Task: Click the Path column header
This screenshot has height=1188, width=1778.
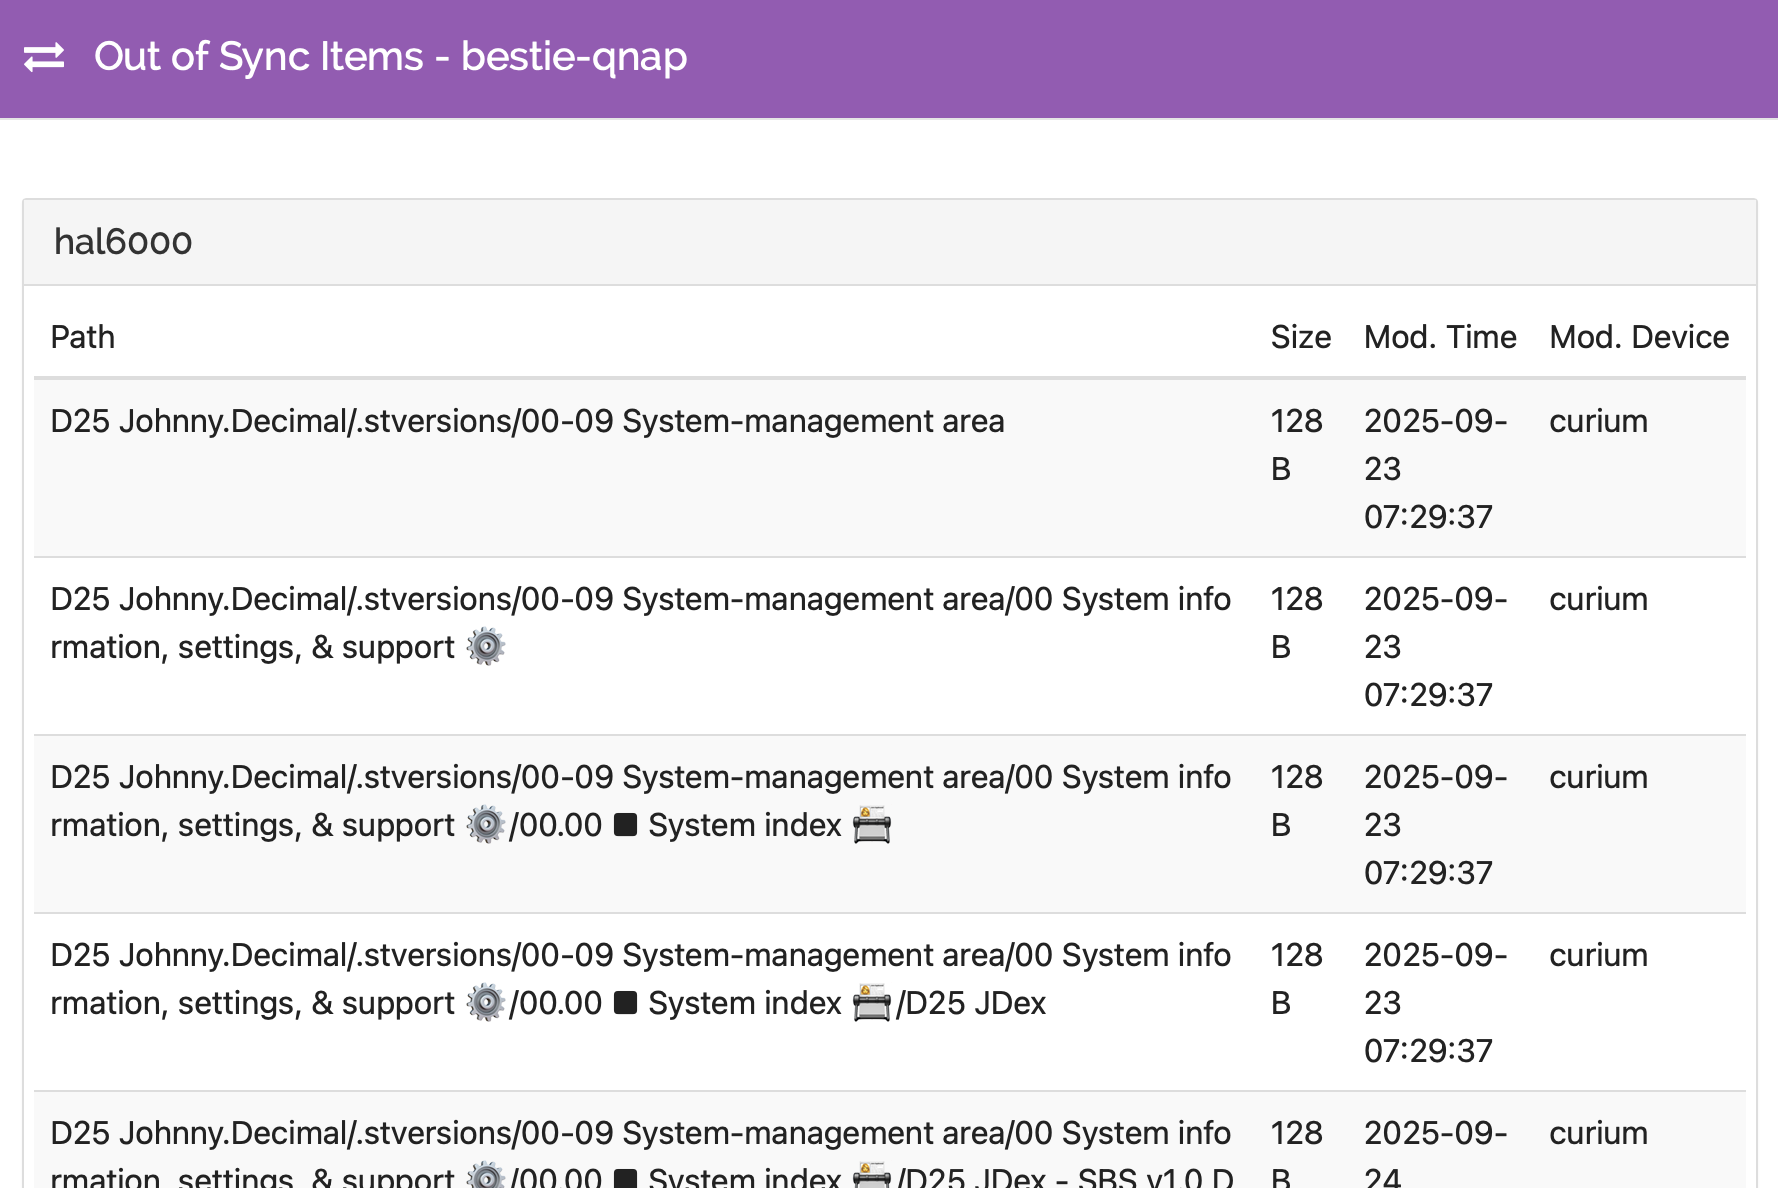Action: (x=83, y=337)
